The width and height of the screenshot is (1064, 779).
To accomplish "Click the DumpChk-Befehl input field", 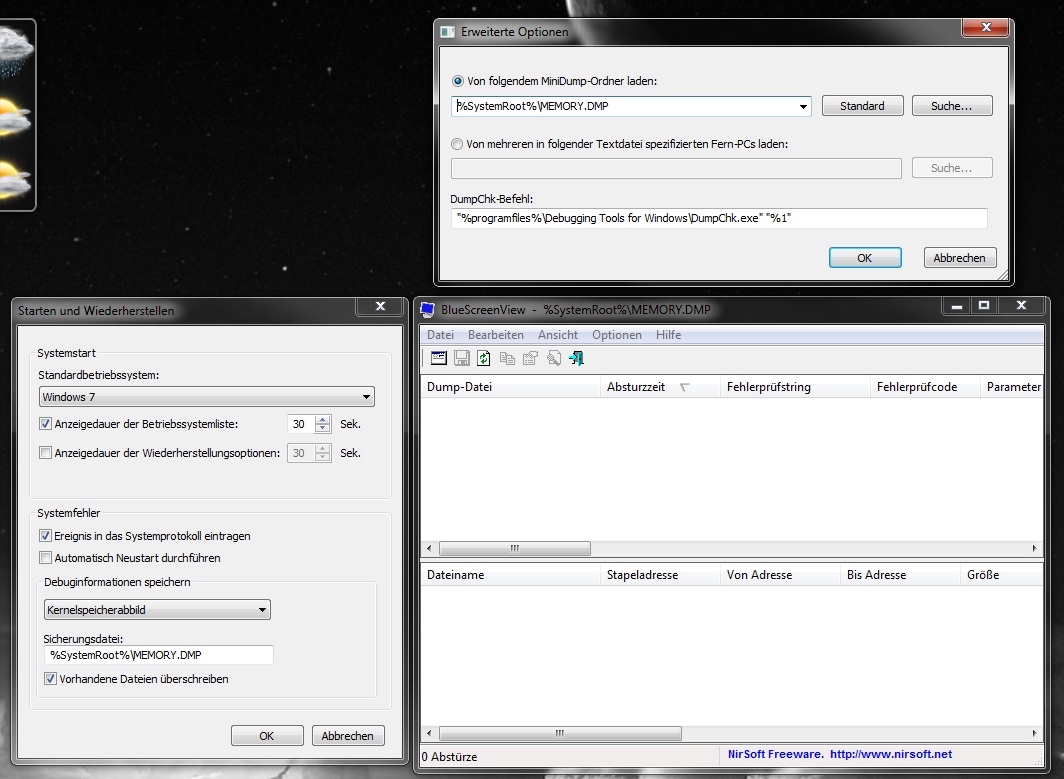I will pos(719,218).
